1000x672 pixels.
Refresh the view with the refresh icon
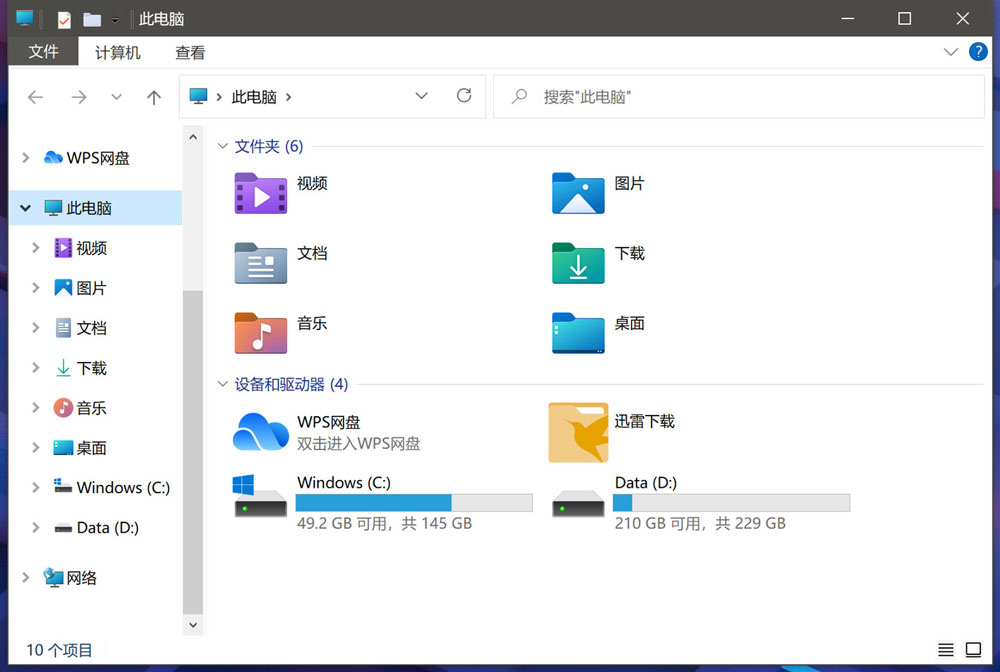pyautogui.click(x=463, y=96)
